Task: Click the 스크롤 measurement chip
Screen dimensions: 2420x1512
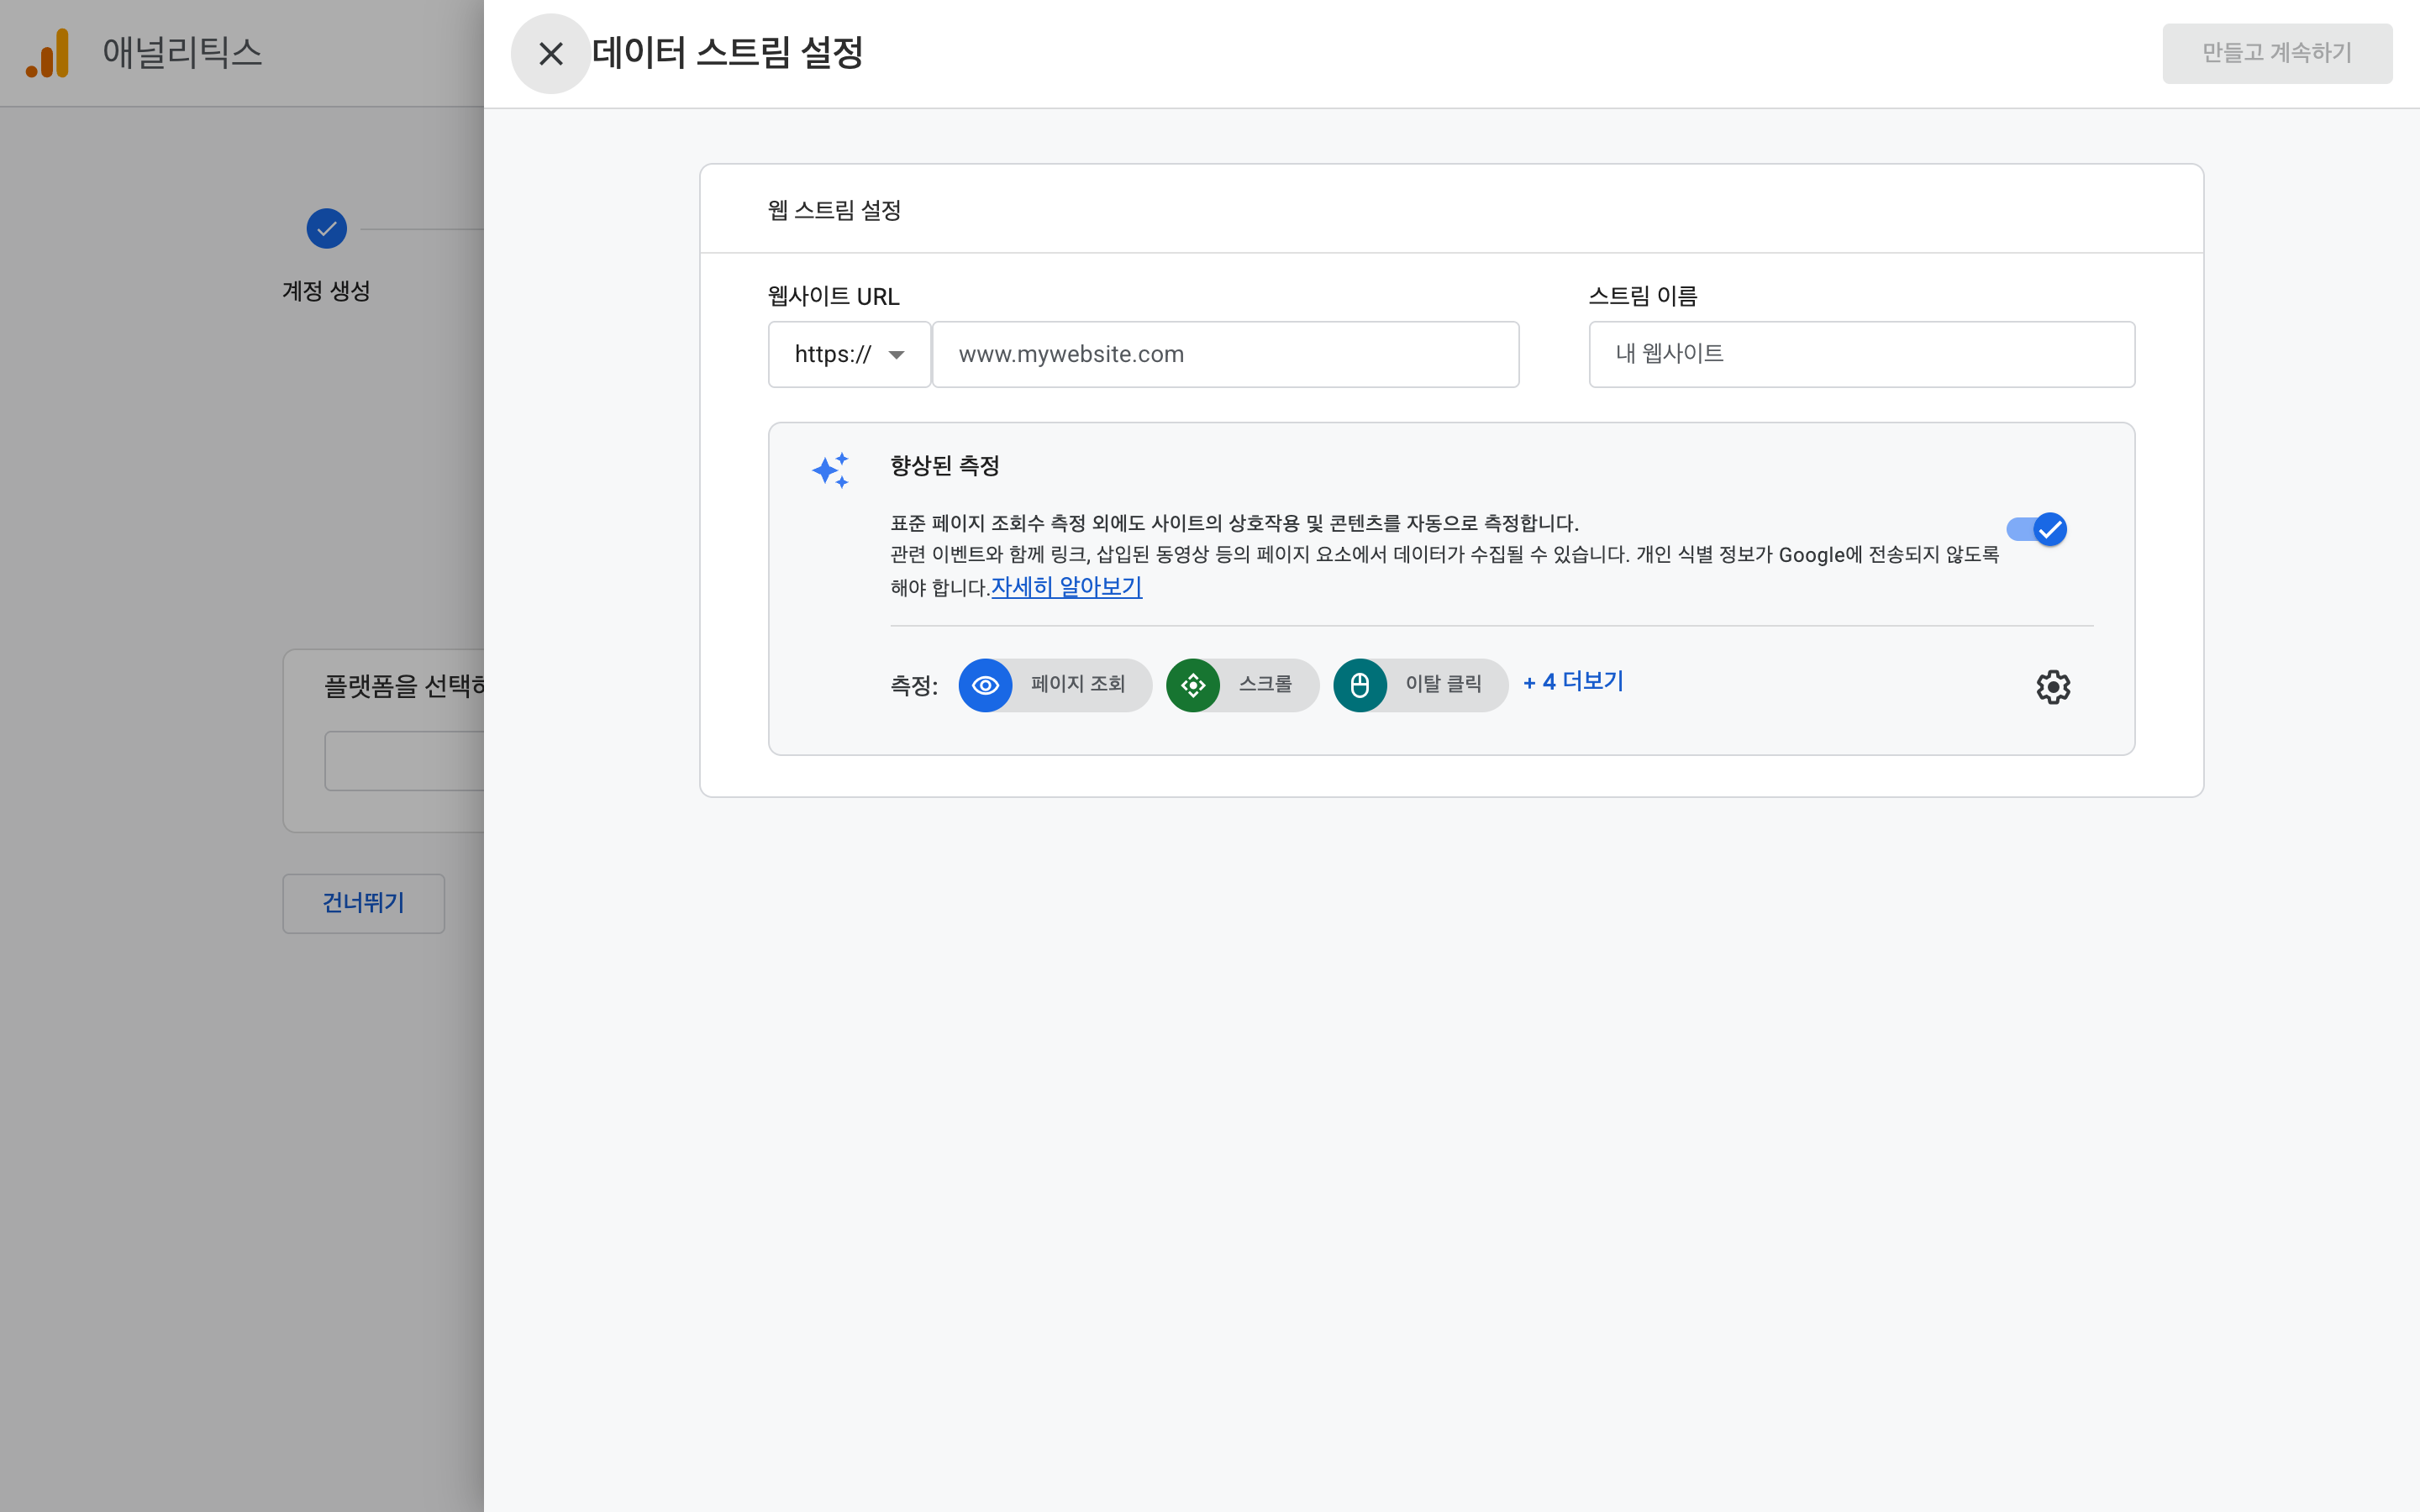Action: 1242,685
